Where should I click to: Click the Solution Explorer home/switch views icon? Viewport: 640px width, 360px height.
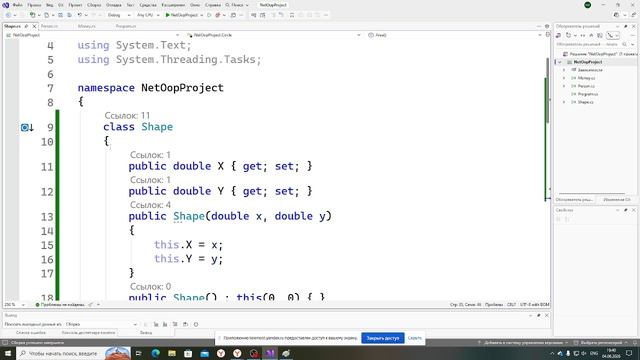point(559,36)
